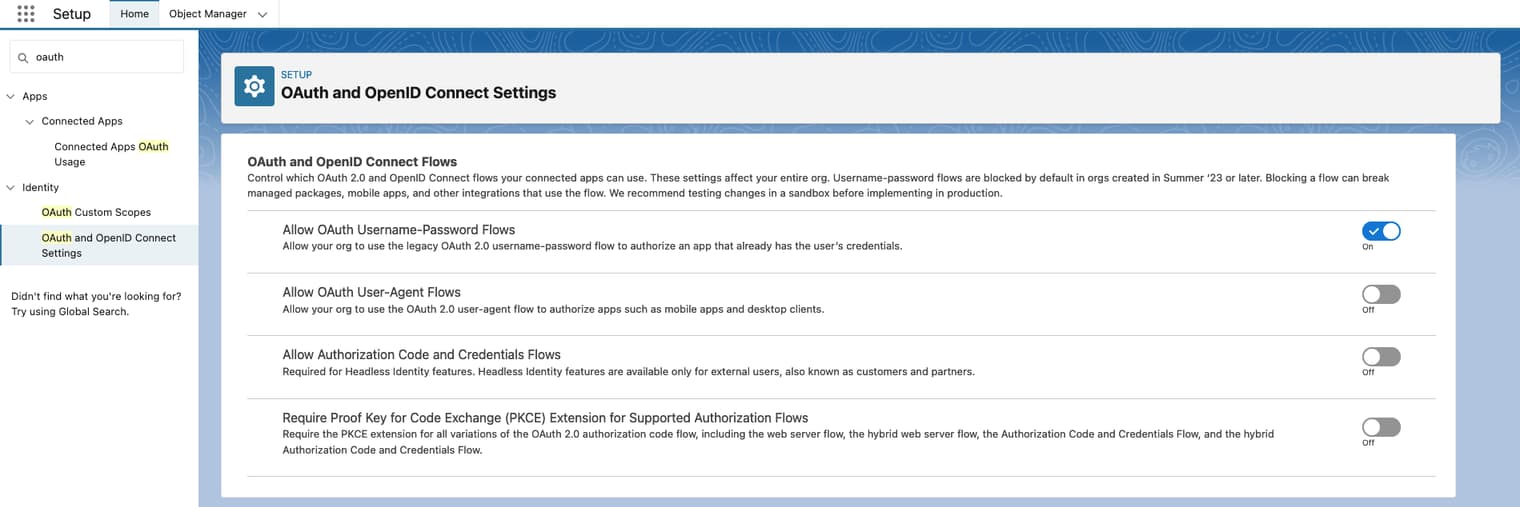The width and height of the screenshot is (1520, 507).
Task: Open the App Launcher dots grid
Action: tap(26, 14)
